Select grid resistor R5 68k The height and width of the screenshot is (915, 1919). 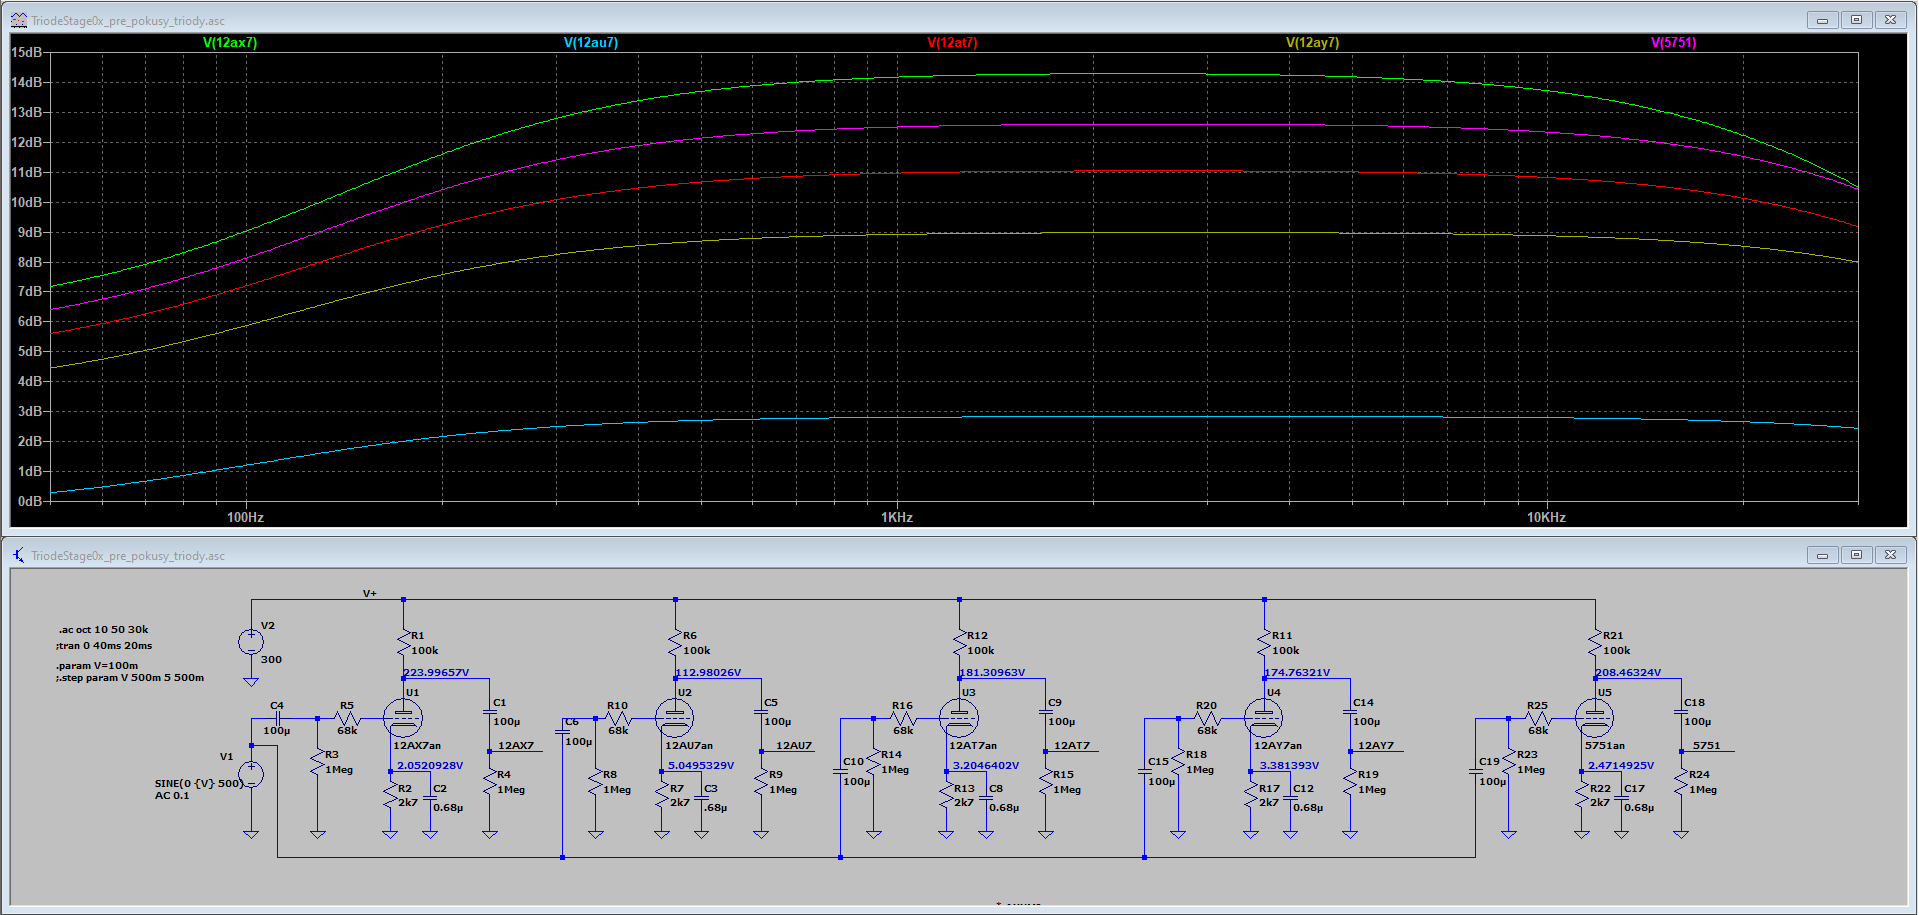pyautogui.click(x=347, y=718)
